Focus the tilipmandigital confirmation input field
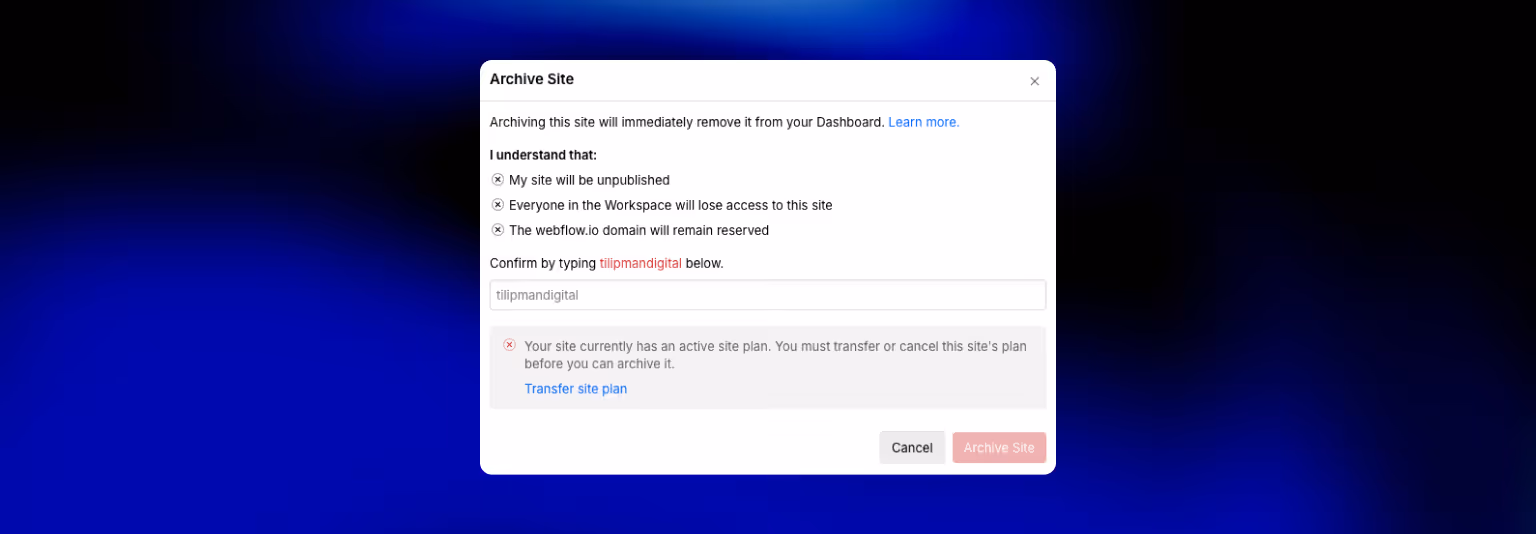This screenshot has width=1536, height=534. (x=767, y=295)
